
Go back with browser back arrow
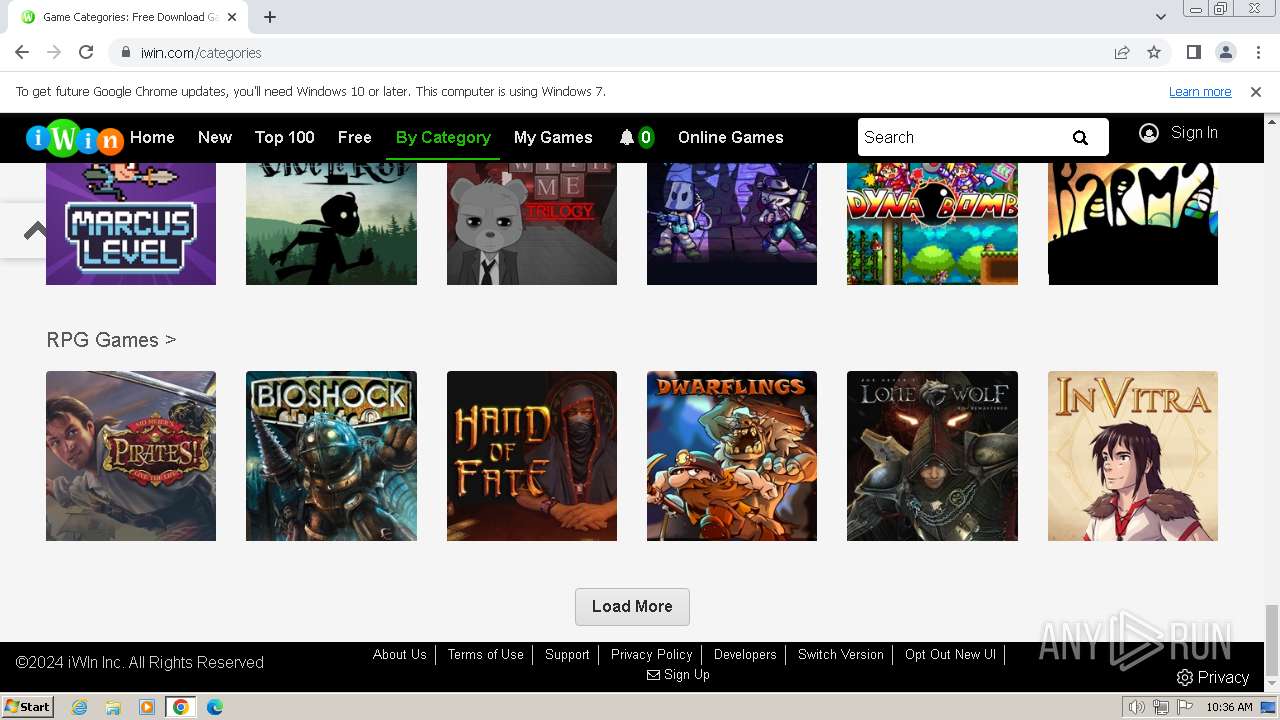(x=22, y=52)
